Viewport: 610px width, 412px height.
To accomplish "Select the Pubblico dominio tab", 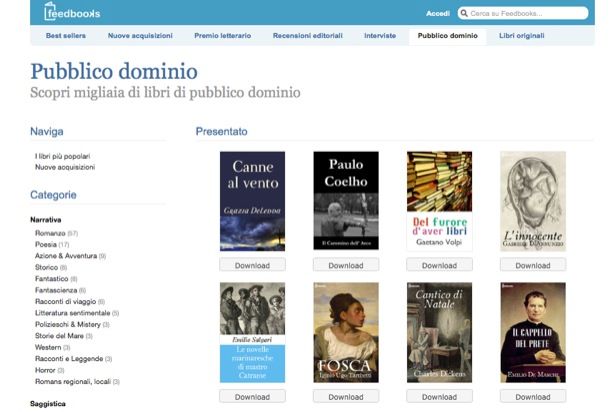I will click(x=448, y=35).
